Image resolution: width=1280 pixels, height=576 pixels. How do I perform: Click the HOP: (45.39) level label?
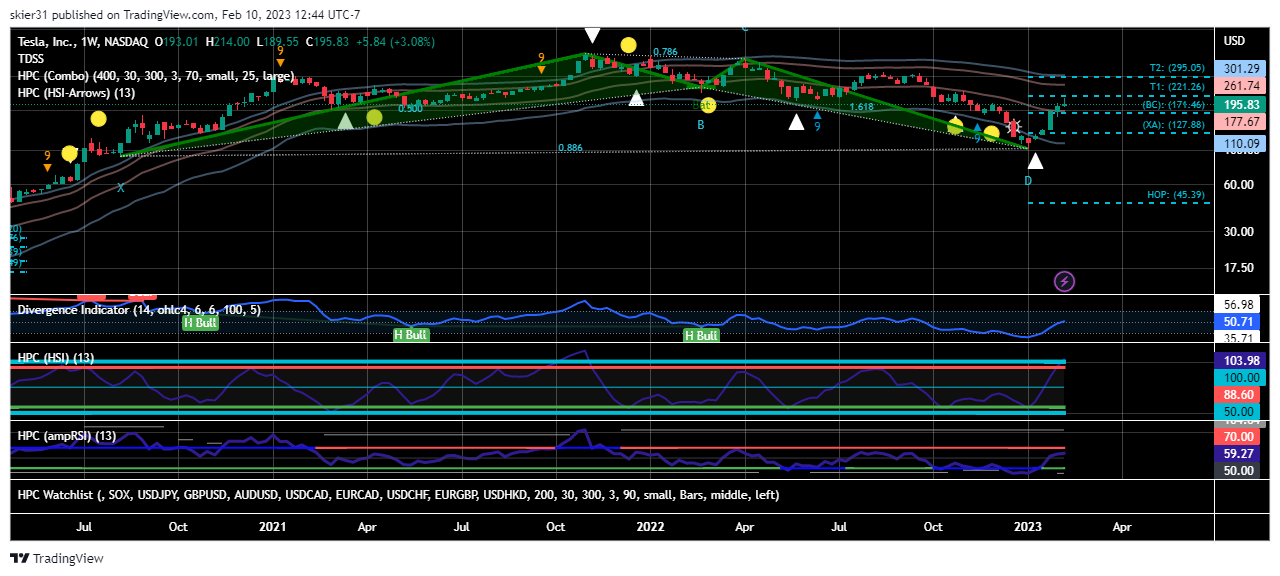coord(1176,194)
